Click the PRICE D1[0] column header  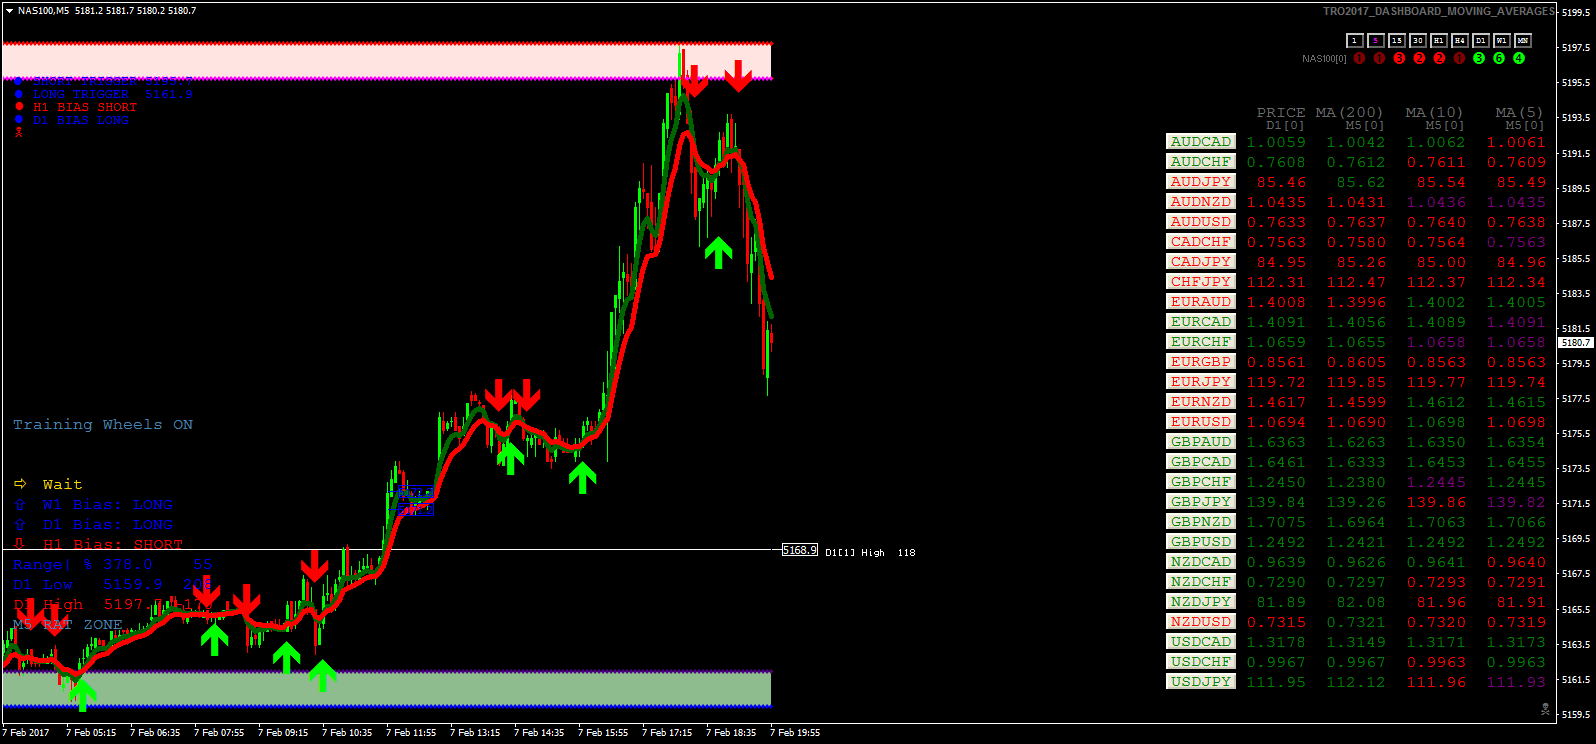click(1281, 118)
